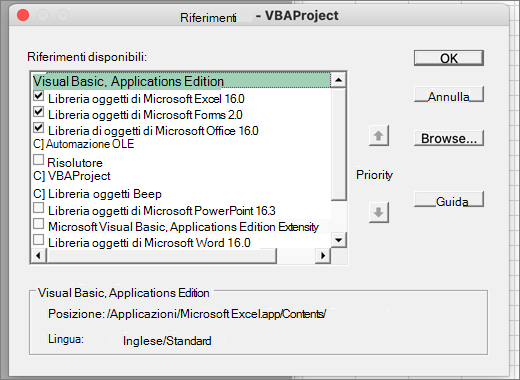Viewport: 520px width, 380px height.
Task: Uncheck Libreria oggetti di Microsoft Forms 2.0
Action: [x=39, y=112]
